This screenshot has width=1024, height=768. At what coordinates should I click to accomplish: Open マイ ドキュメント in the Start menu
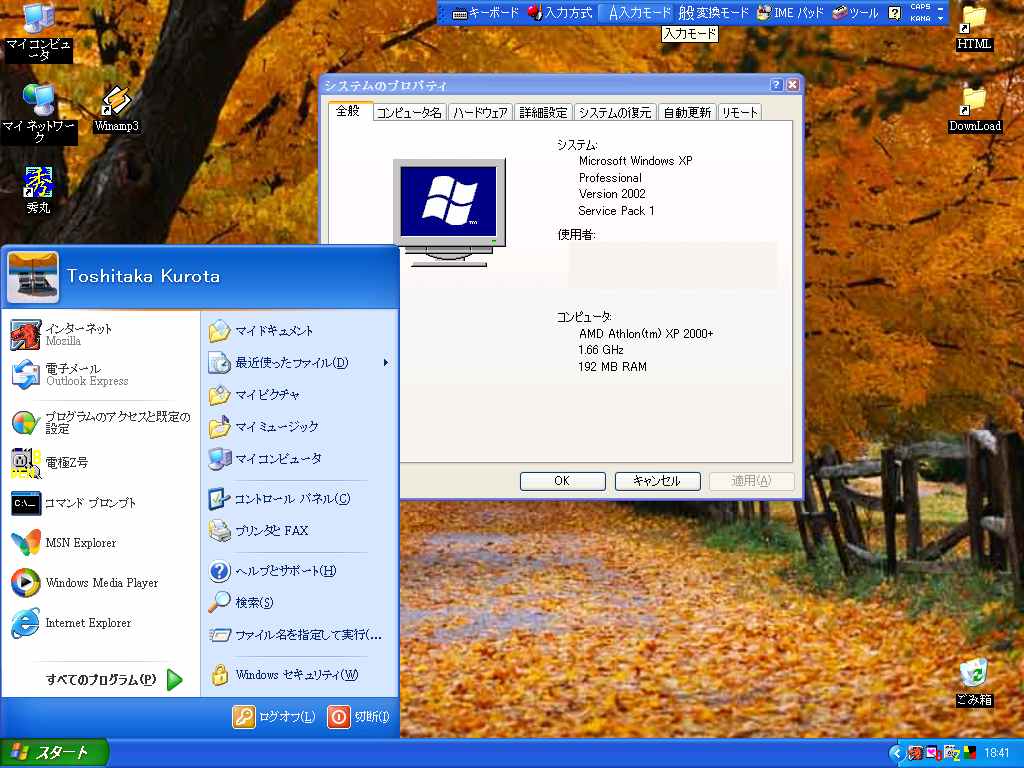[299, 330]
